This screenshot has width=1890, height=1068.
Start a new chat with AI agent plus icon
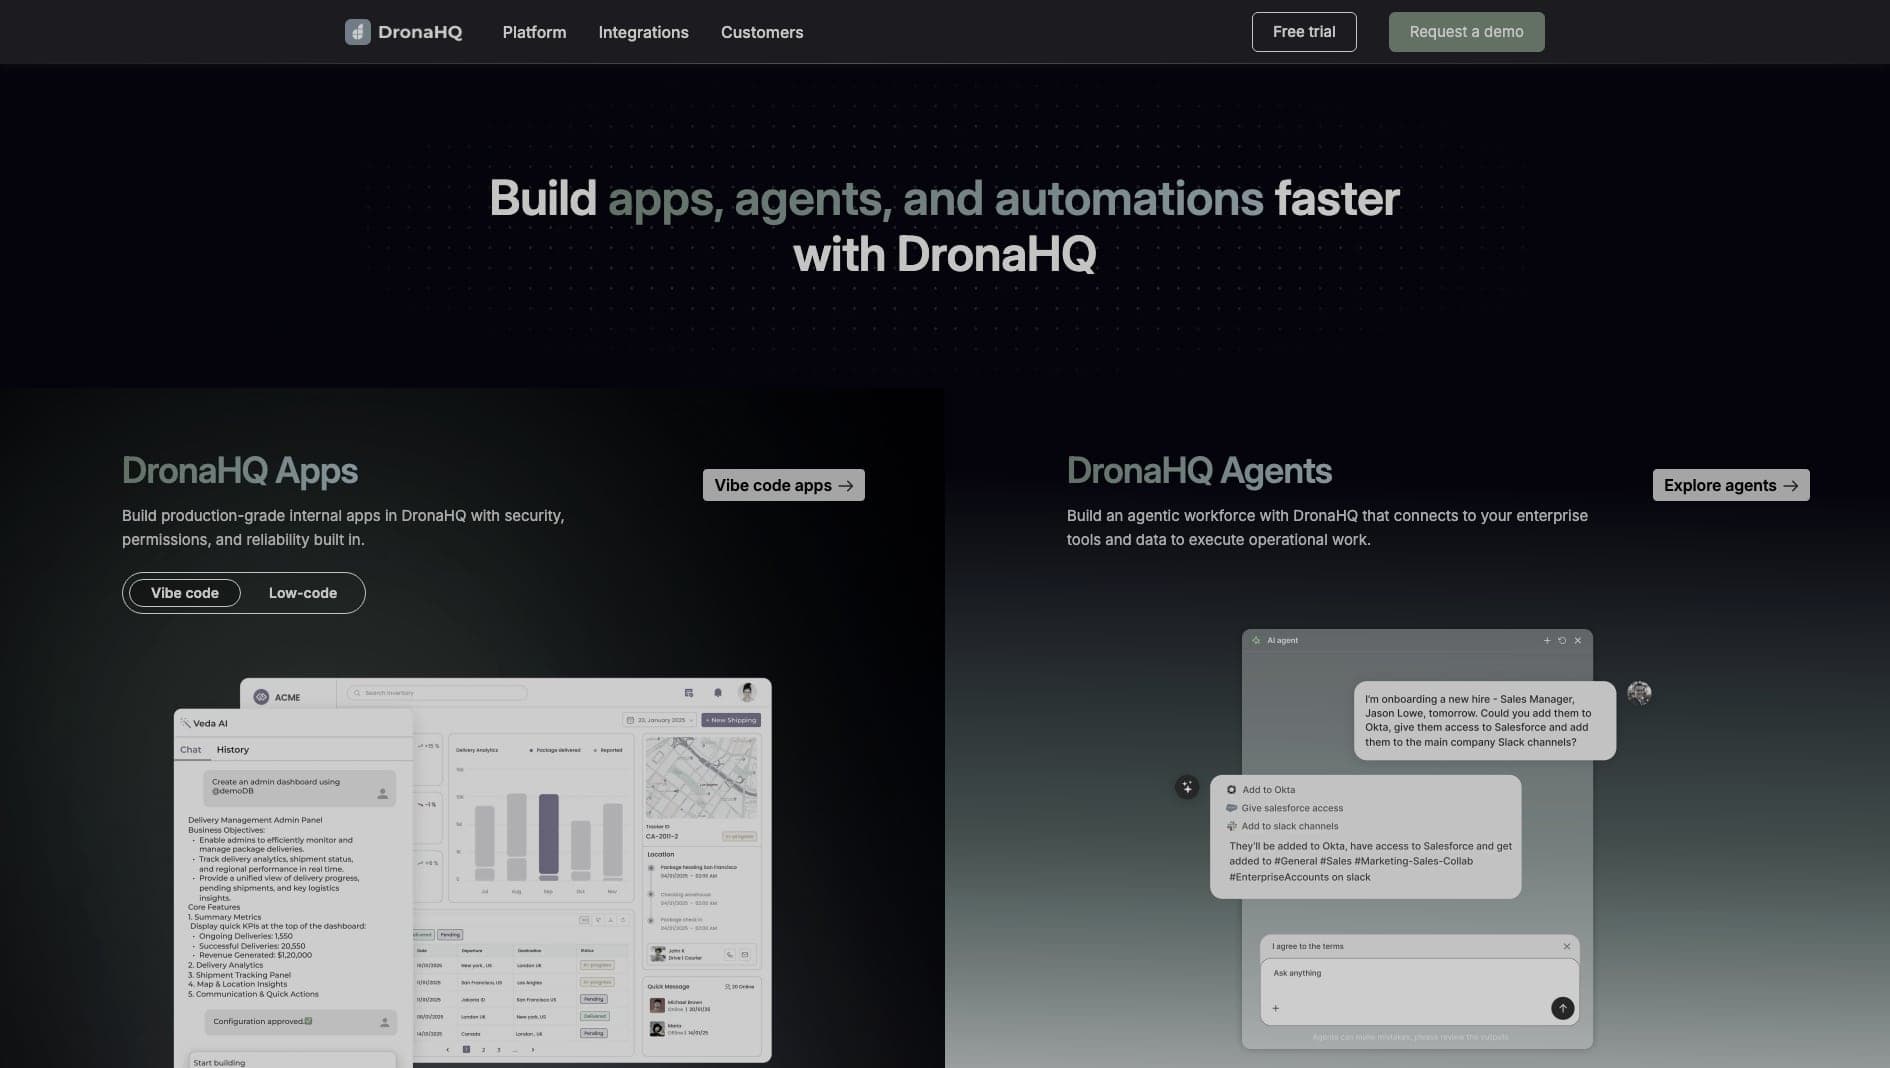[x=1547, y=640]
